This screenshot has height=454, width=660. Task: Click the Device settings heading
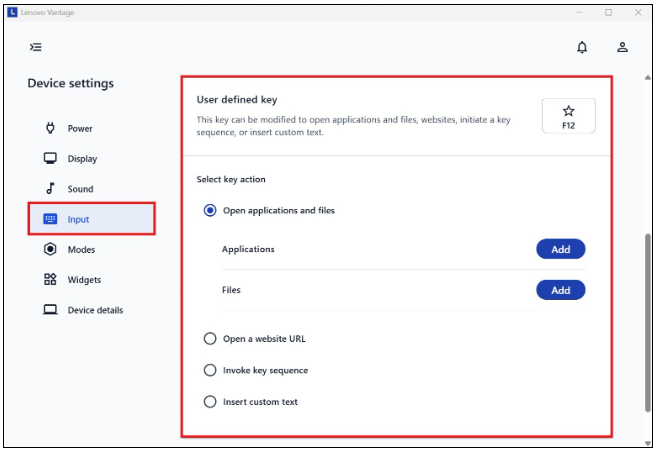pos(71,83)
